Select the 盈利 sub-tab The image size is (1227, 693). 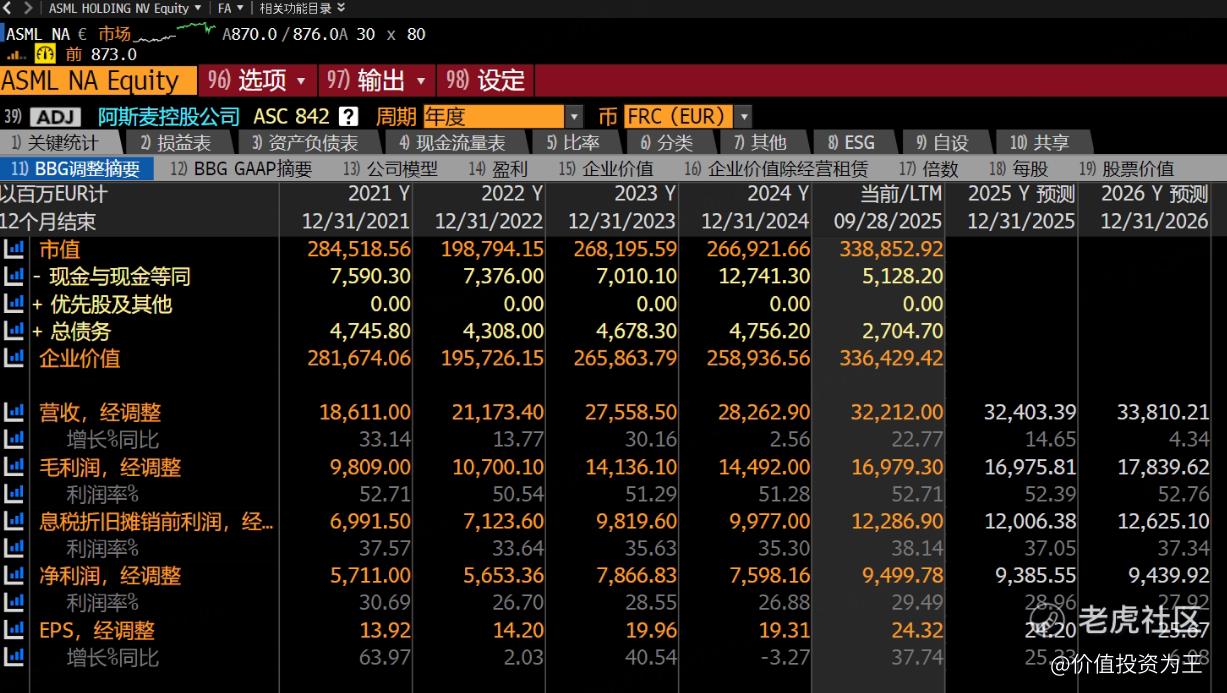point(497,169)
